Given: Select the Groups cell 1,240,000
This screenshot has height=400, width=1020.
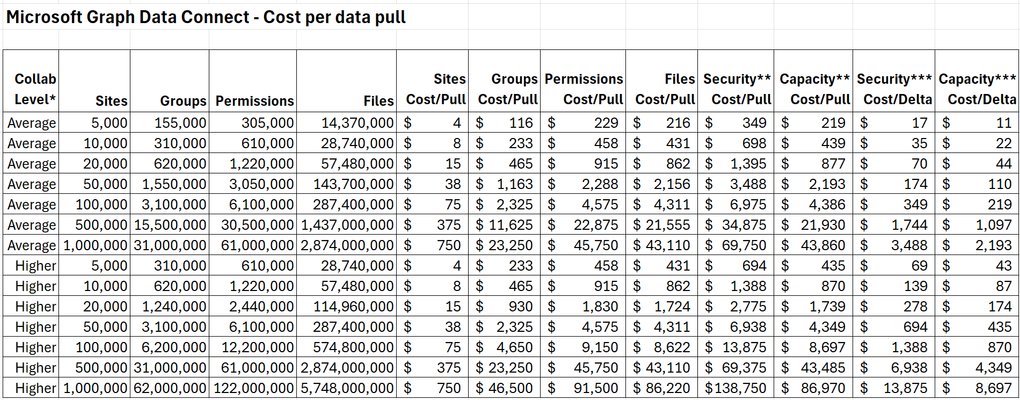Looking at the screenshot, I should [x=170, y=306].
